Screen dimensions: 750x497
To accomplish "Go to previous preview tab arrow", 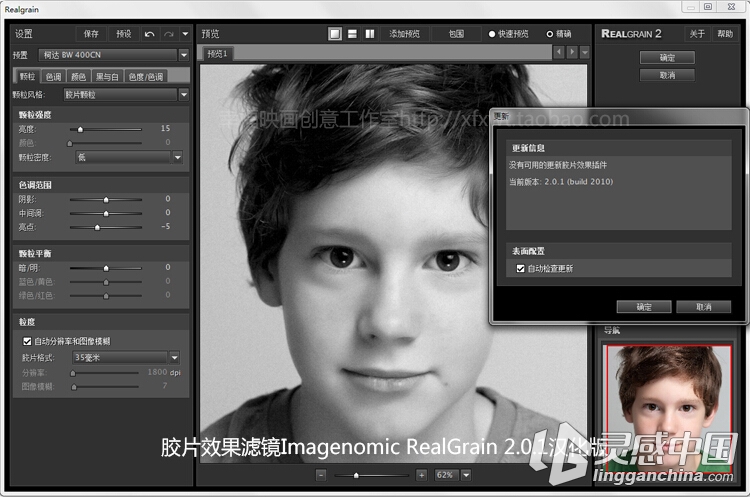I will [x=559, y=52].
